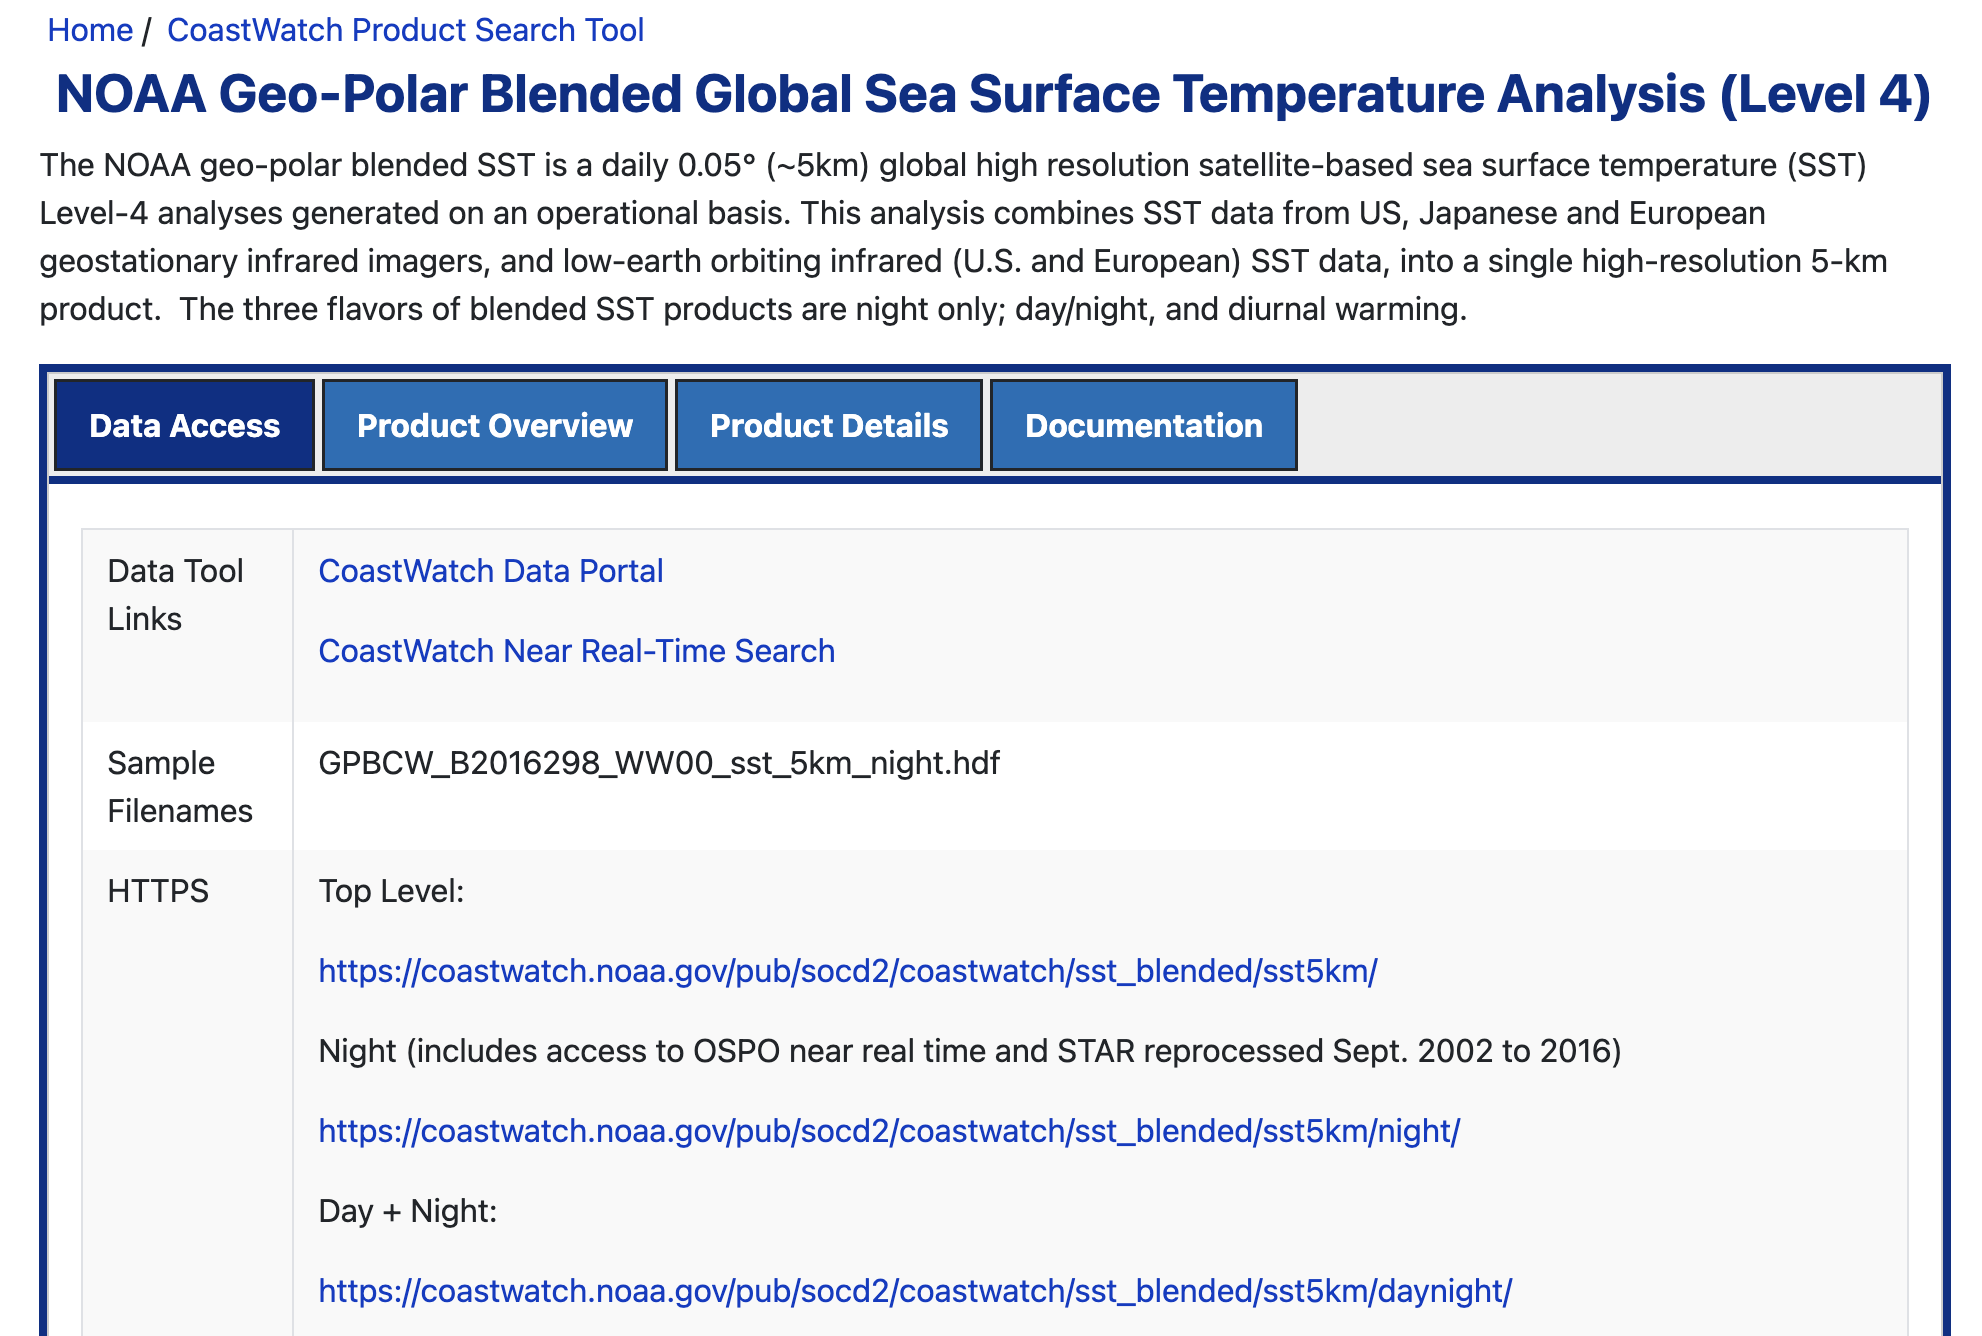Click the Data Tool Links row label

tap(176, 595)
